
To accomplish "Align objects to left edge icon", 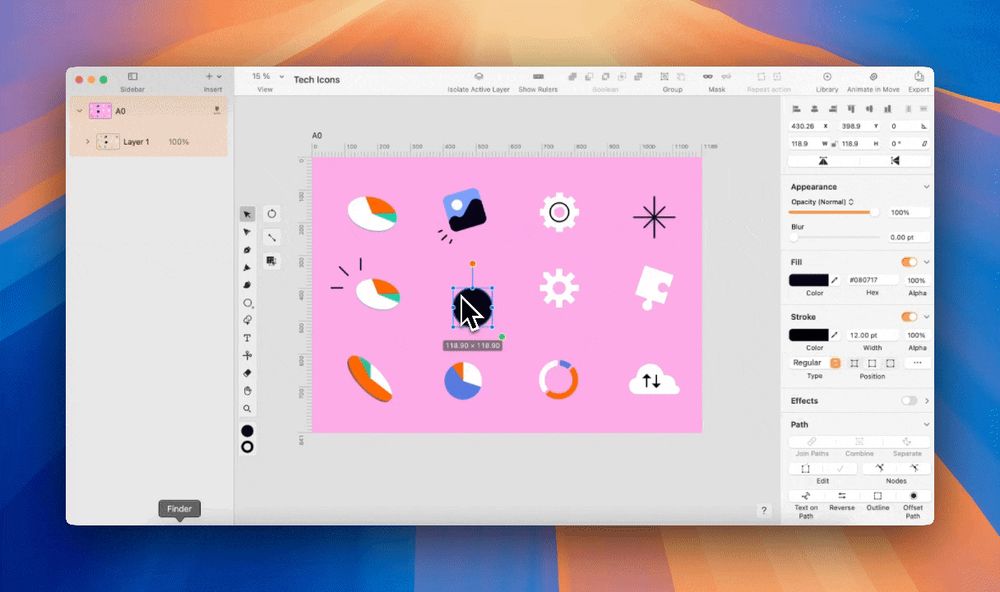I will point(796,109).
